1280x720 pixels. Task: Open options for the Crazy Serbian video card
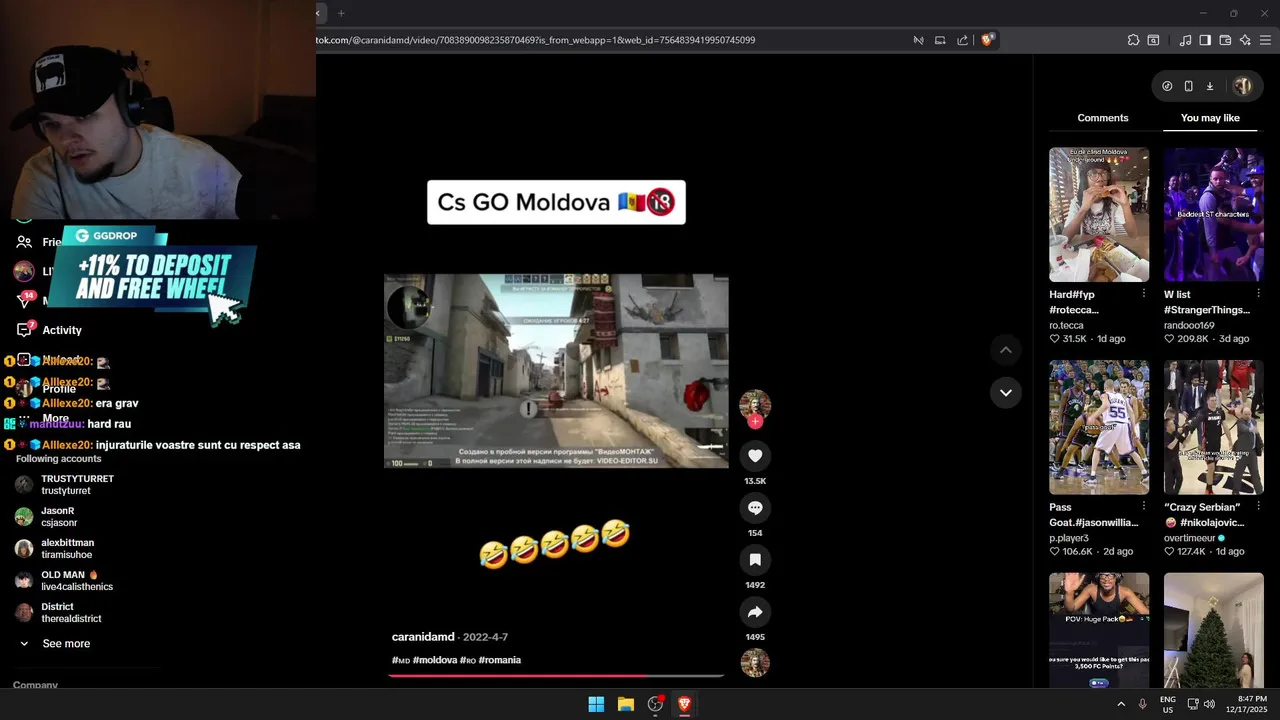[x=1257, y=507]
